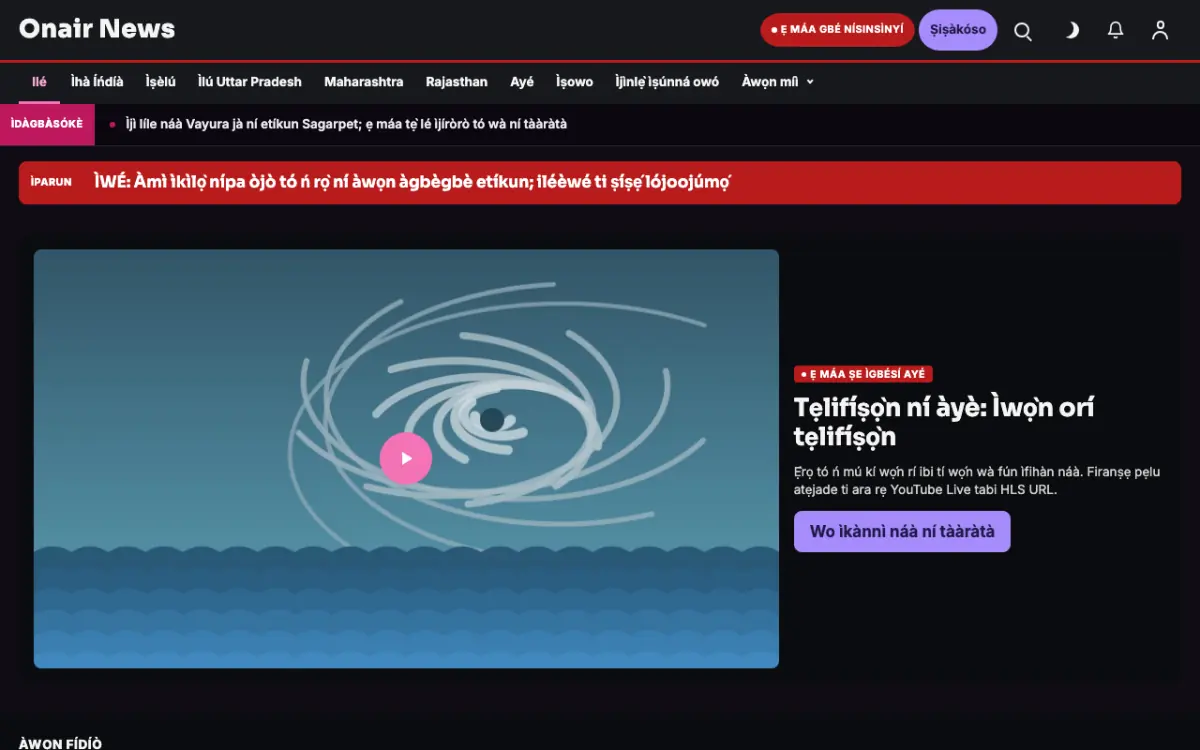Click the 'Tẹlifíṣọ̀n ní àyè' headline
1200x750 pixels.
(x=944, y=422)
